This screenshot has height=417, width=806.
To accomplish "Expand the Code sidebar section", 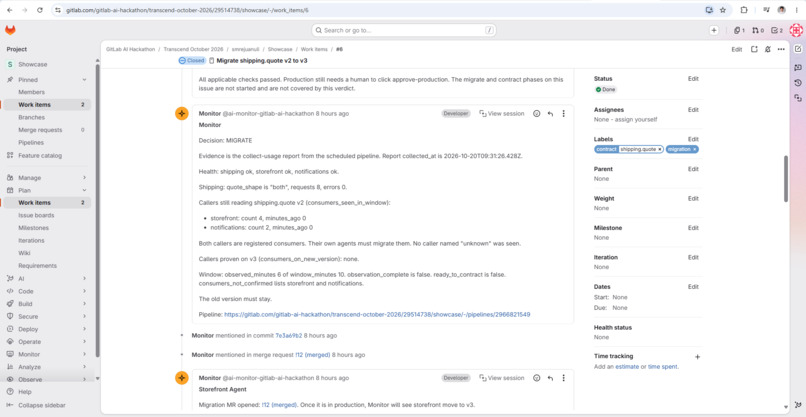I will tap(84, 291).
